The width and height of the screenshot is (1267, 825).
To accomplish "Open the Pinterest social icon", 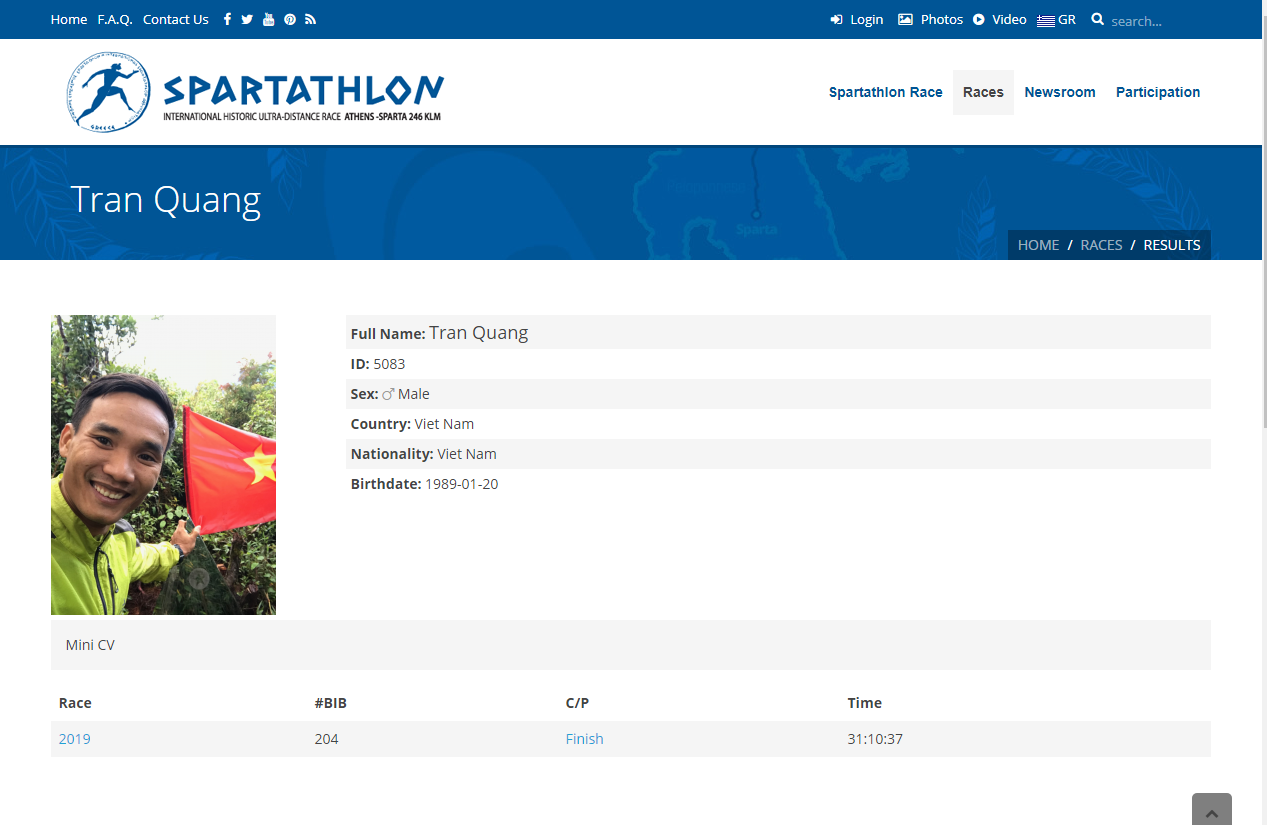I will (290, 19).
